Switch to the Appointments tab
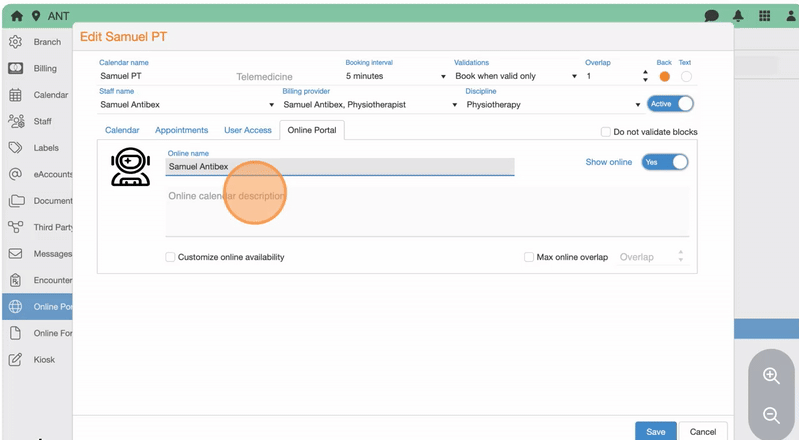The image size is (799, 440). coord(181,130)
